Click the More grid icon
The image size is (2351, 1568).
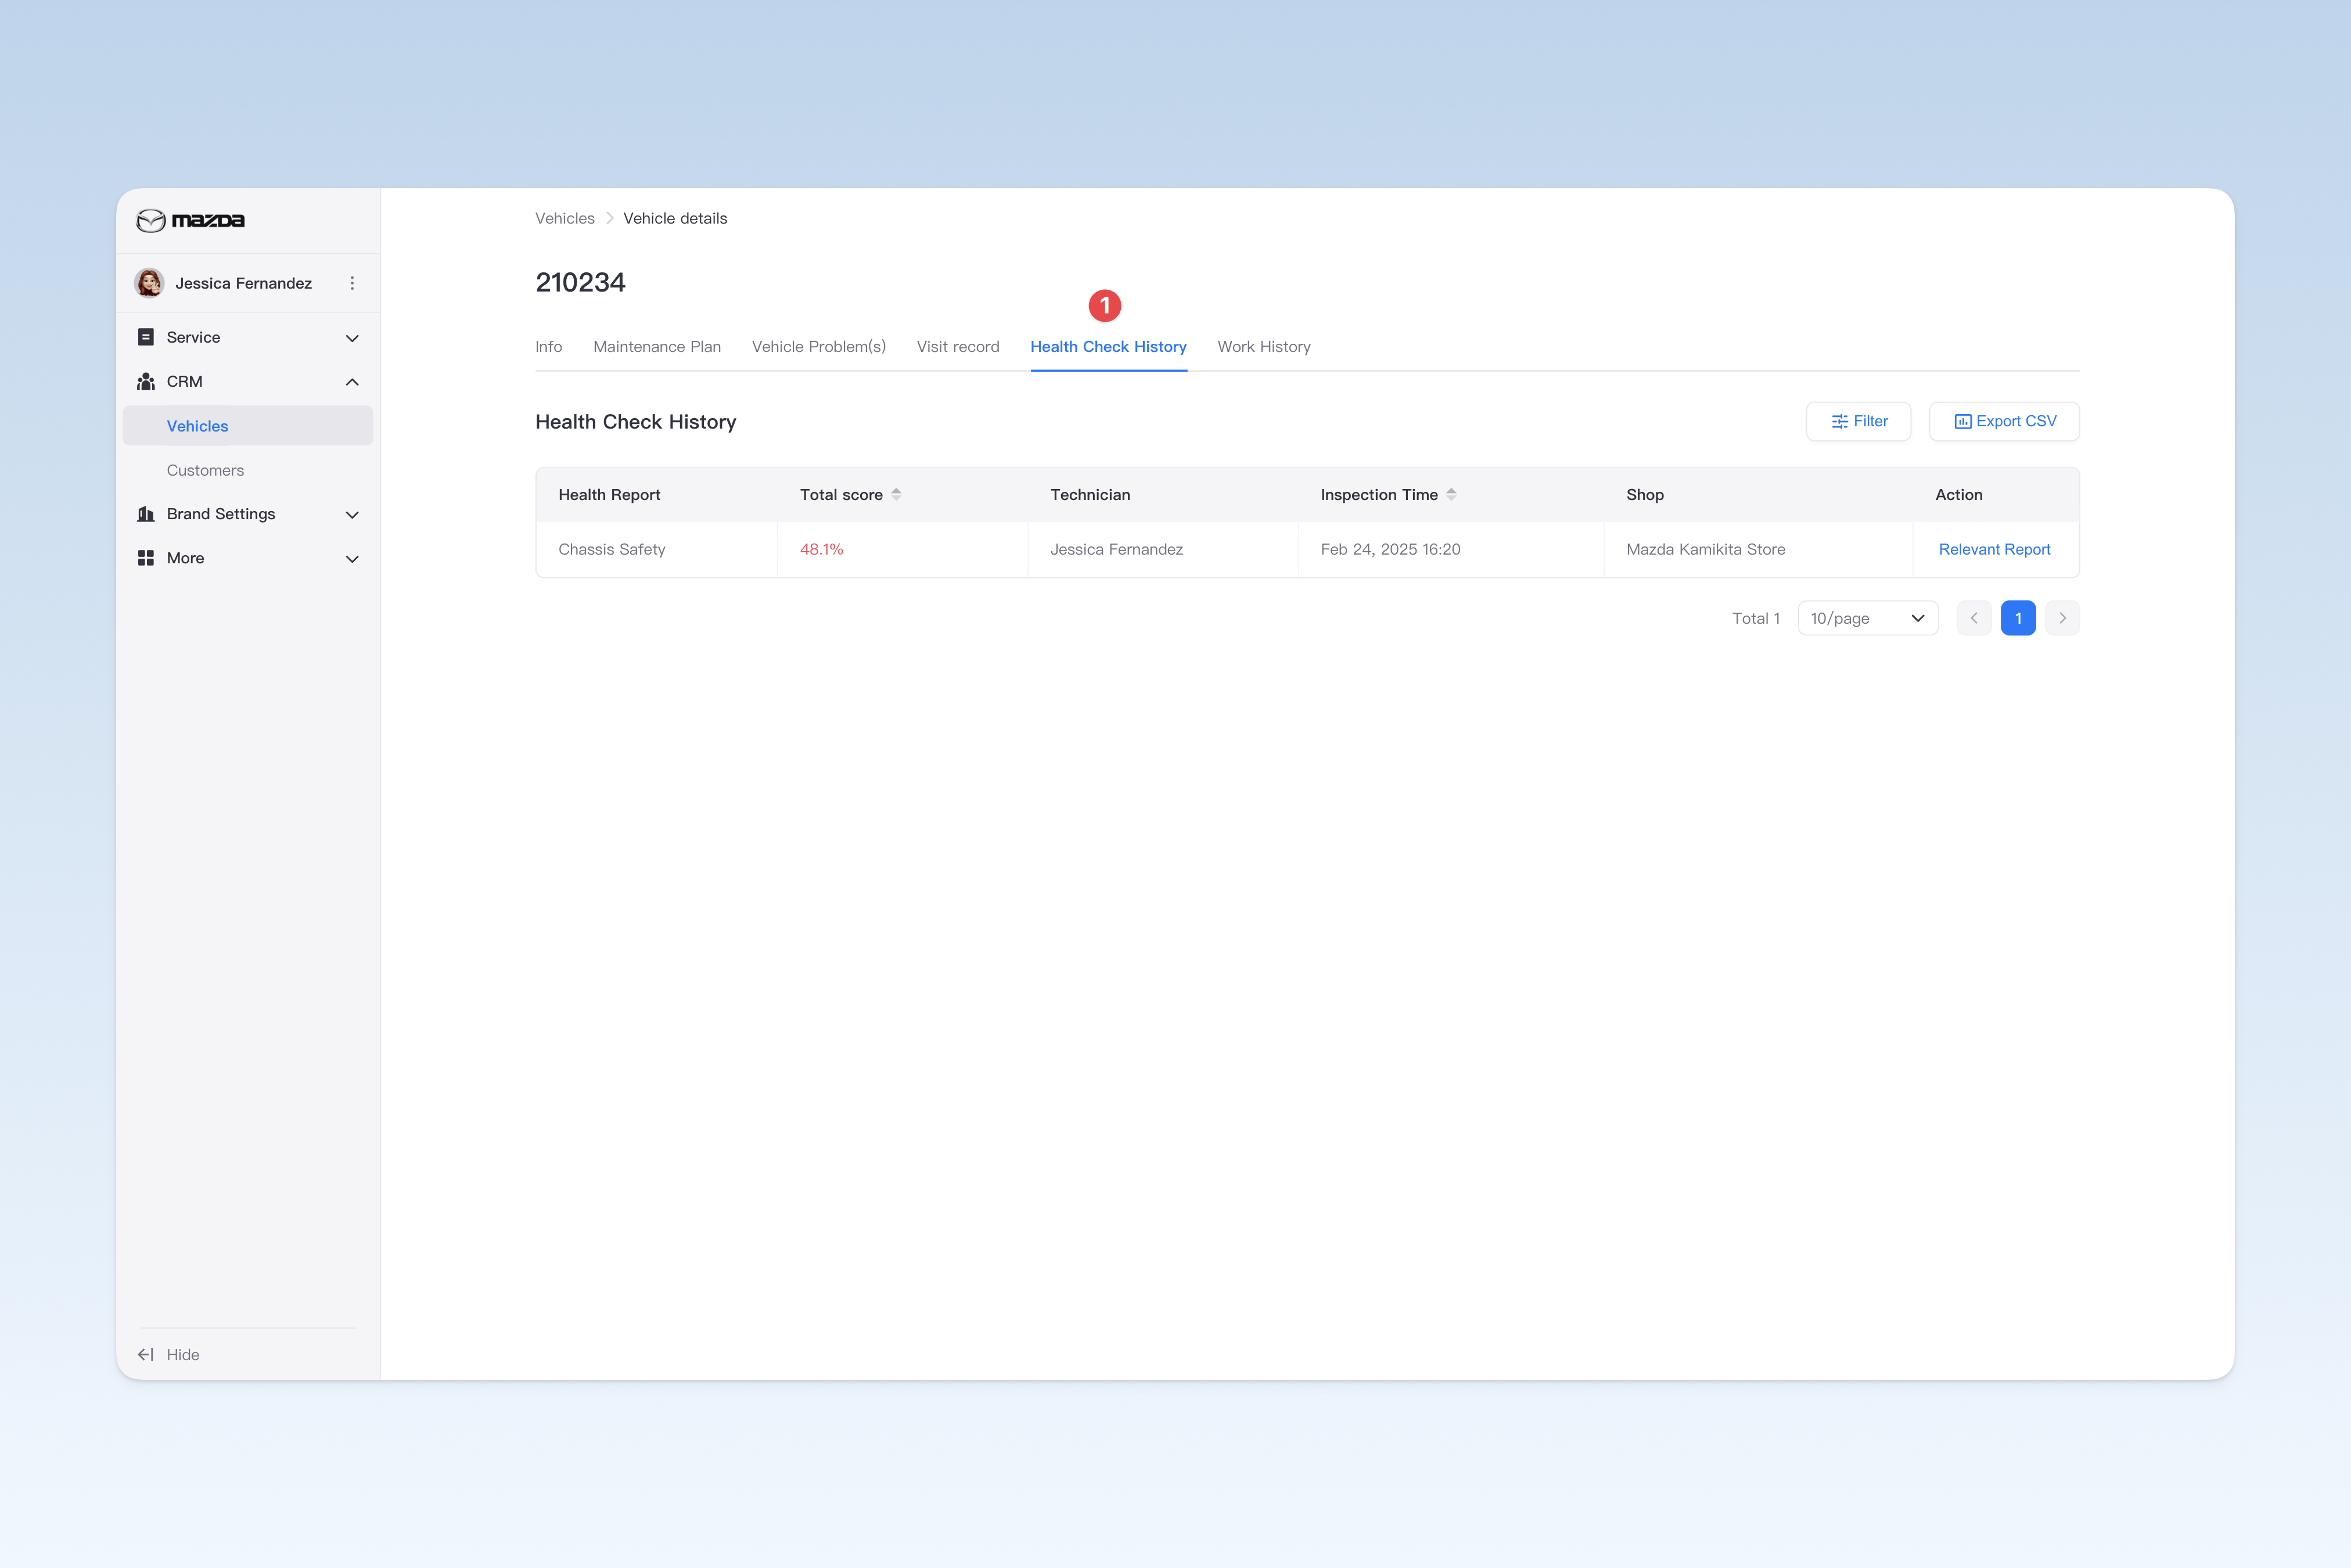(146, 558)
